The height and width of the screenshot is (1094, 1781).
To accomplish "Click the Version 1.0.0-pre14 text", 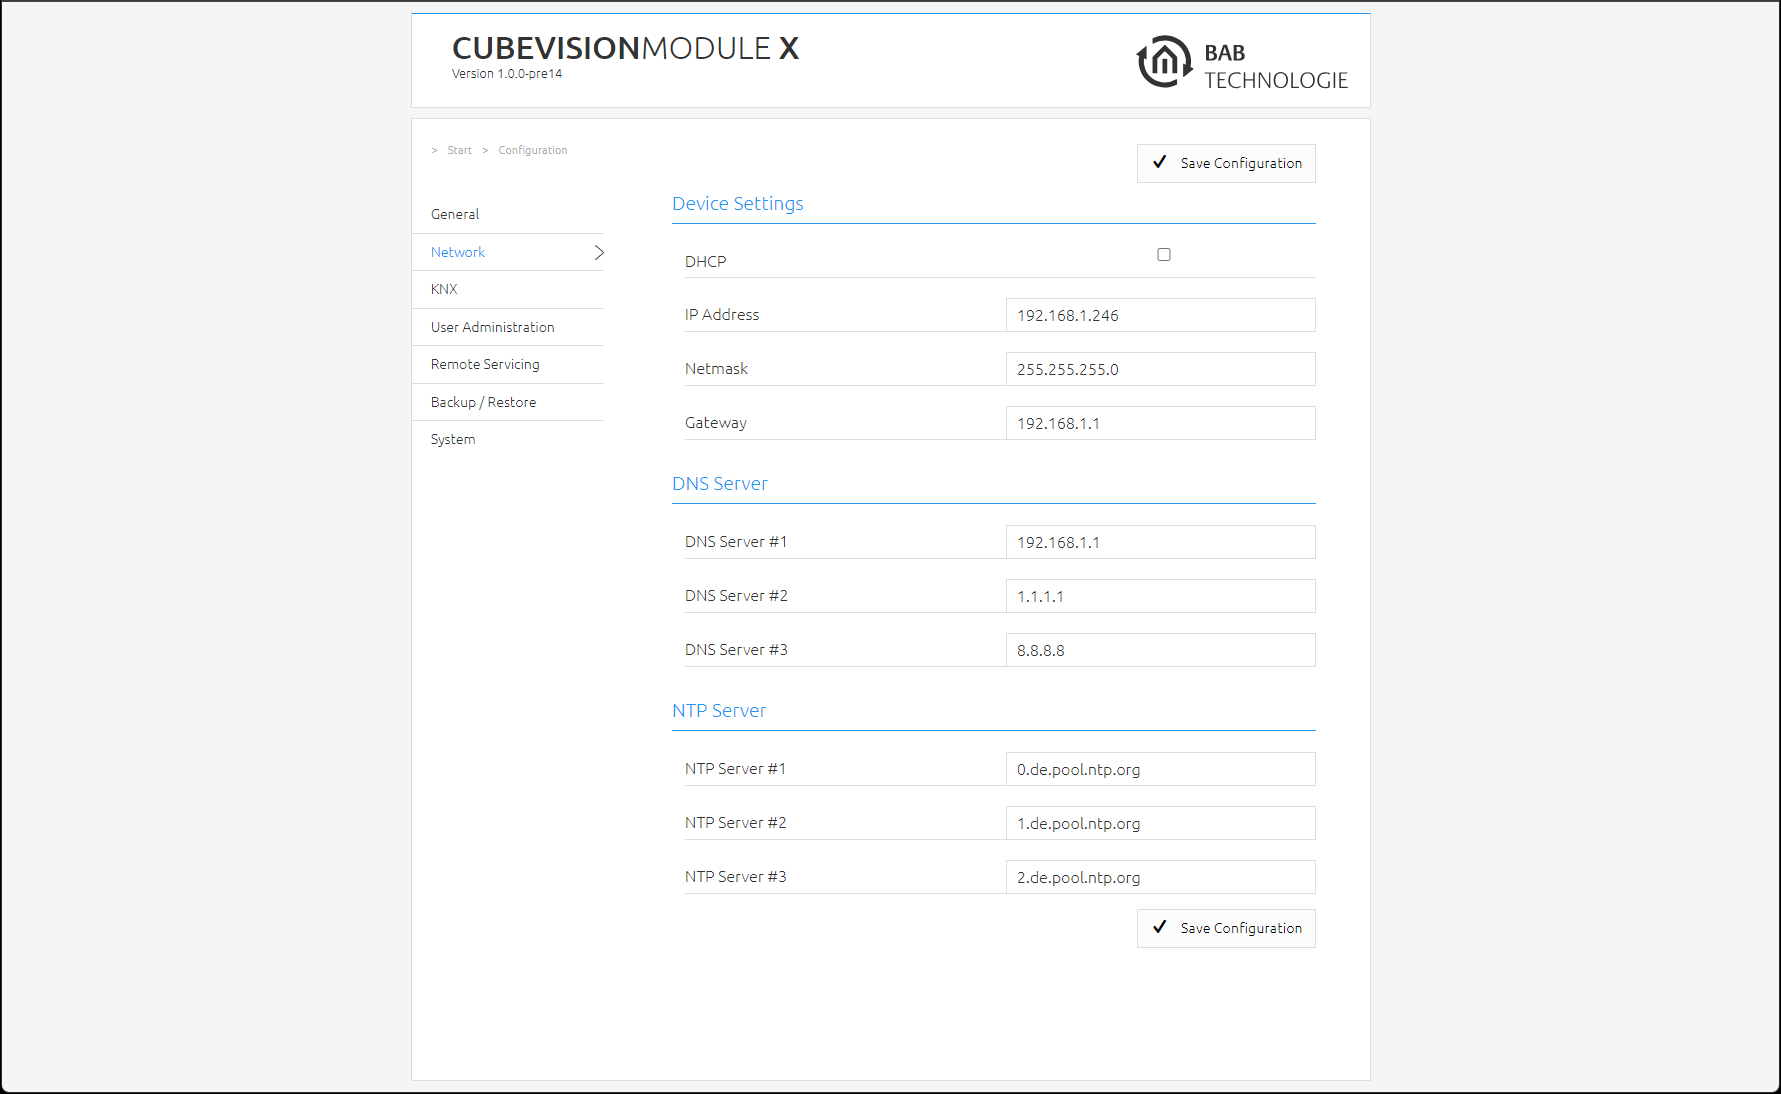I will [507, 74].
